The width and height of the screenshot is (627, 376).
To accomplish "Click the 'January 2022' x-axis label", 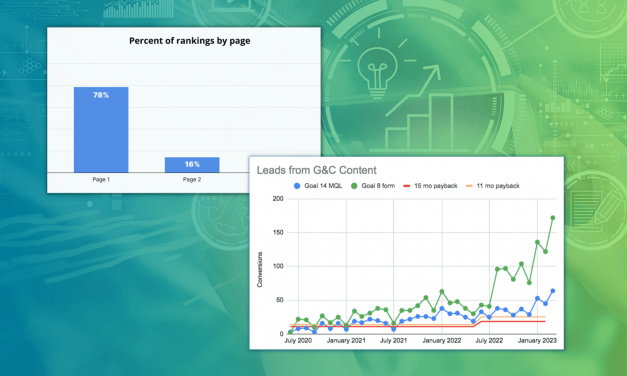I will tap(441, 341).
